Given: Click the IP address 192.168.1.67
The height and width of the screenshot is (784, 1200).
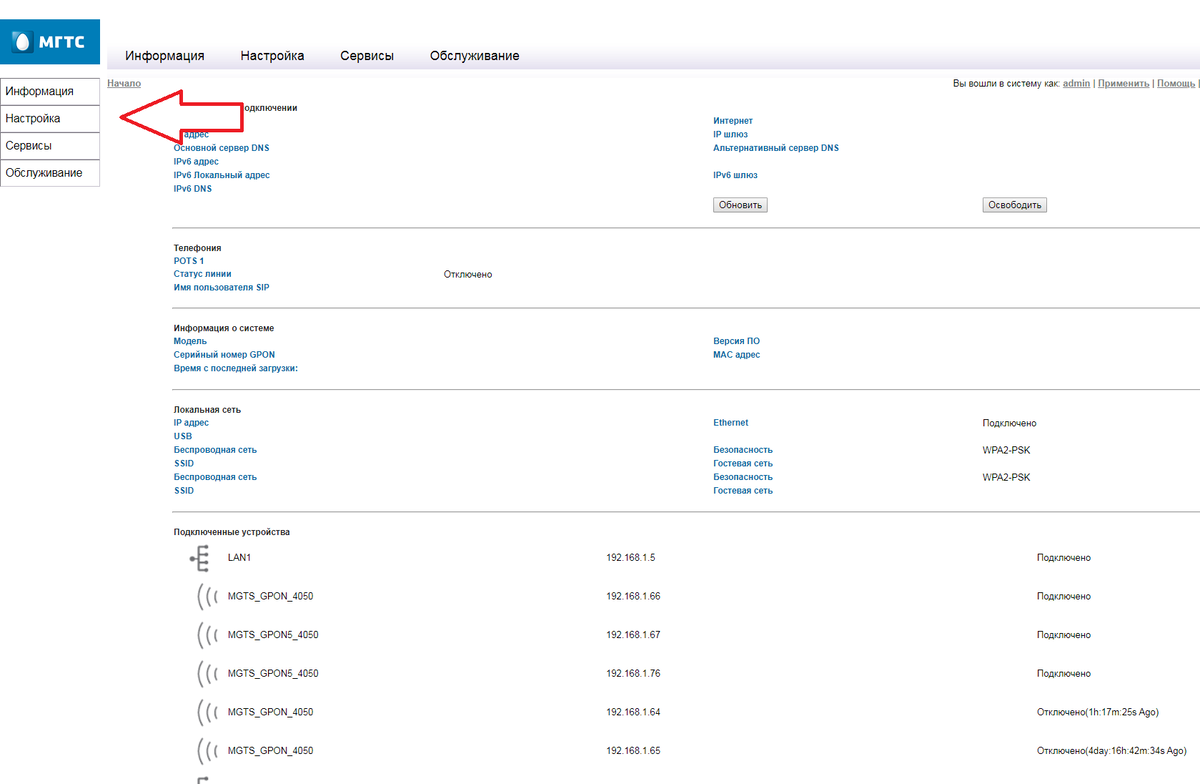Looking at the screenshot, I should coord(633,635).
